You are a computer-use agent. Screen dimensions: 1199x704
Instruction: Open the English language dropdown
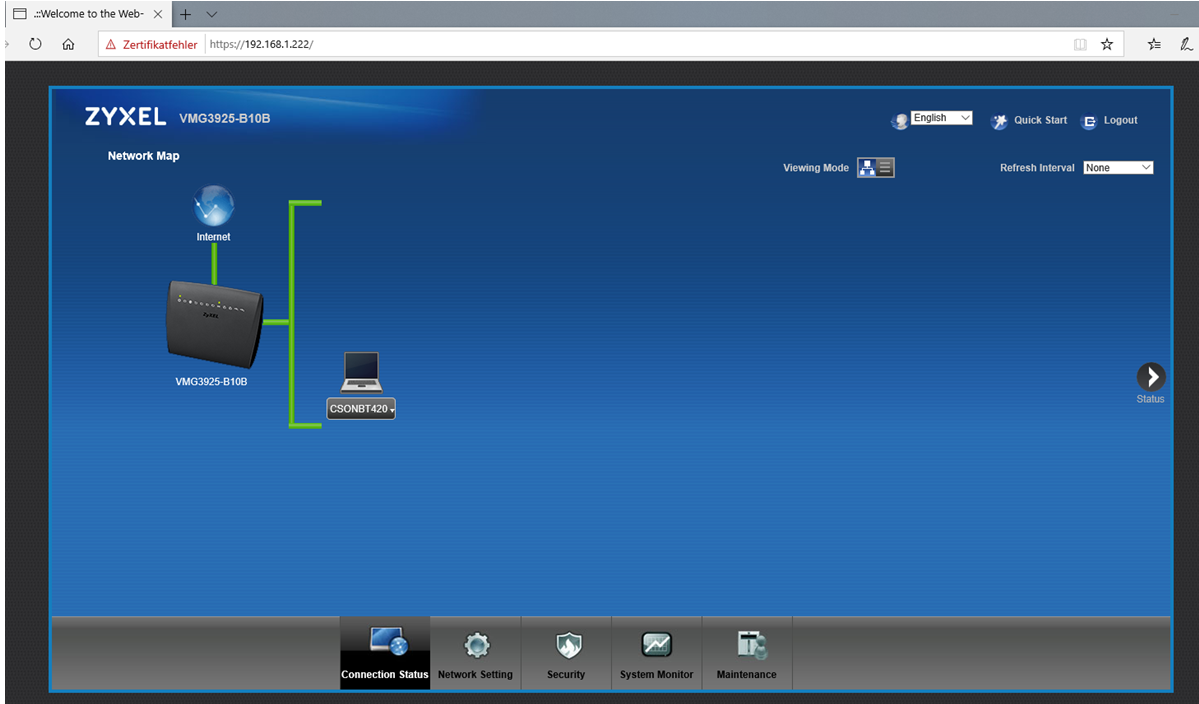(x=941, y=118)
